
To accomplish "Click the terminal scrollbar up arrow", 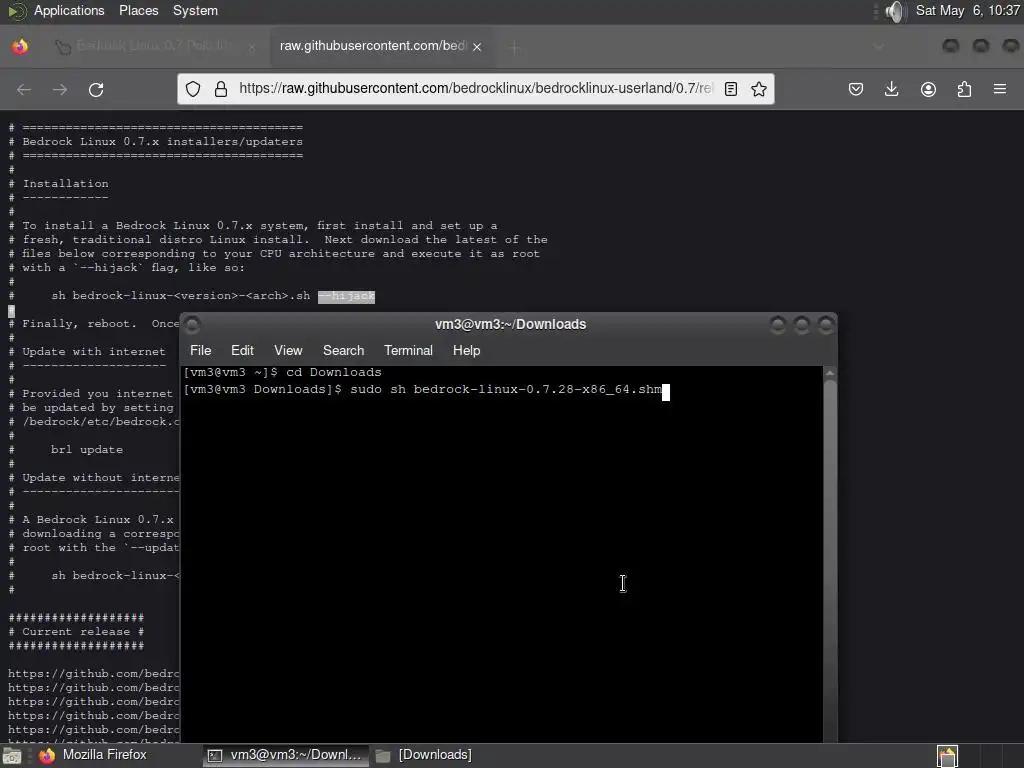I will click(x=830, y=373).
